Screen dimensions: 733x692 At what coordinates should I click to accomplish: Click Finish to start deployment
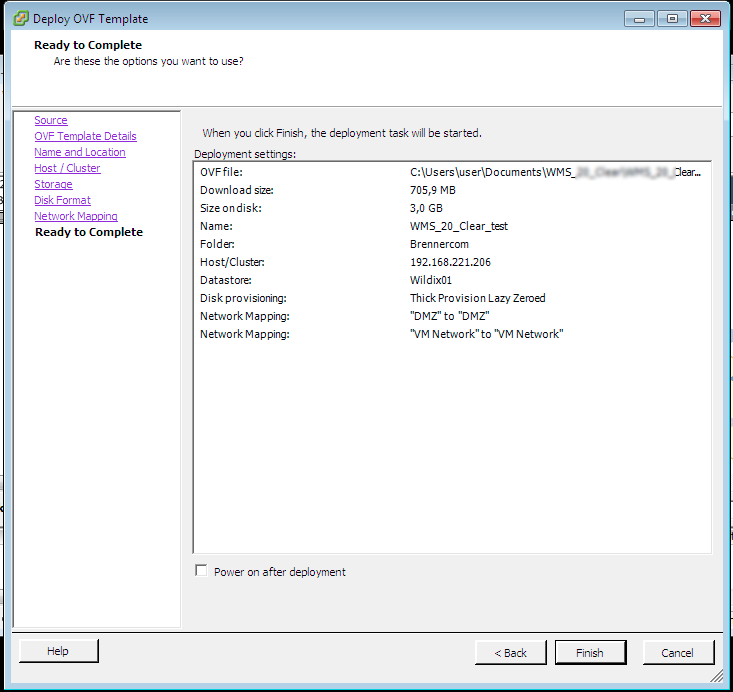point(590,652)
